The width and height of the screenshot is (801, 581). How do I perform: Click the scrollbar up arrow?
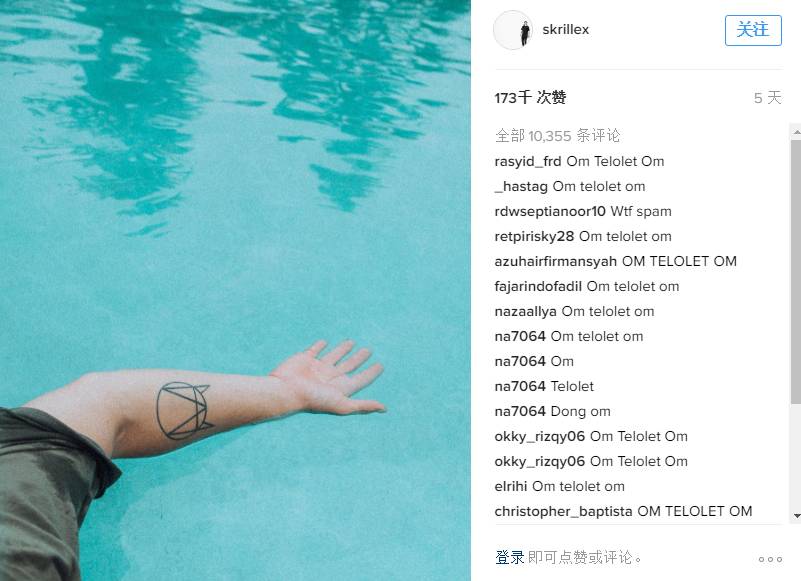[796, 131]
